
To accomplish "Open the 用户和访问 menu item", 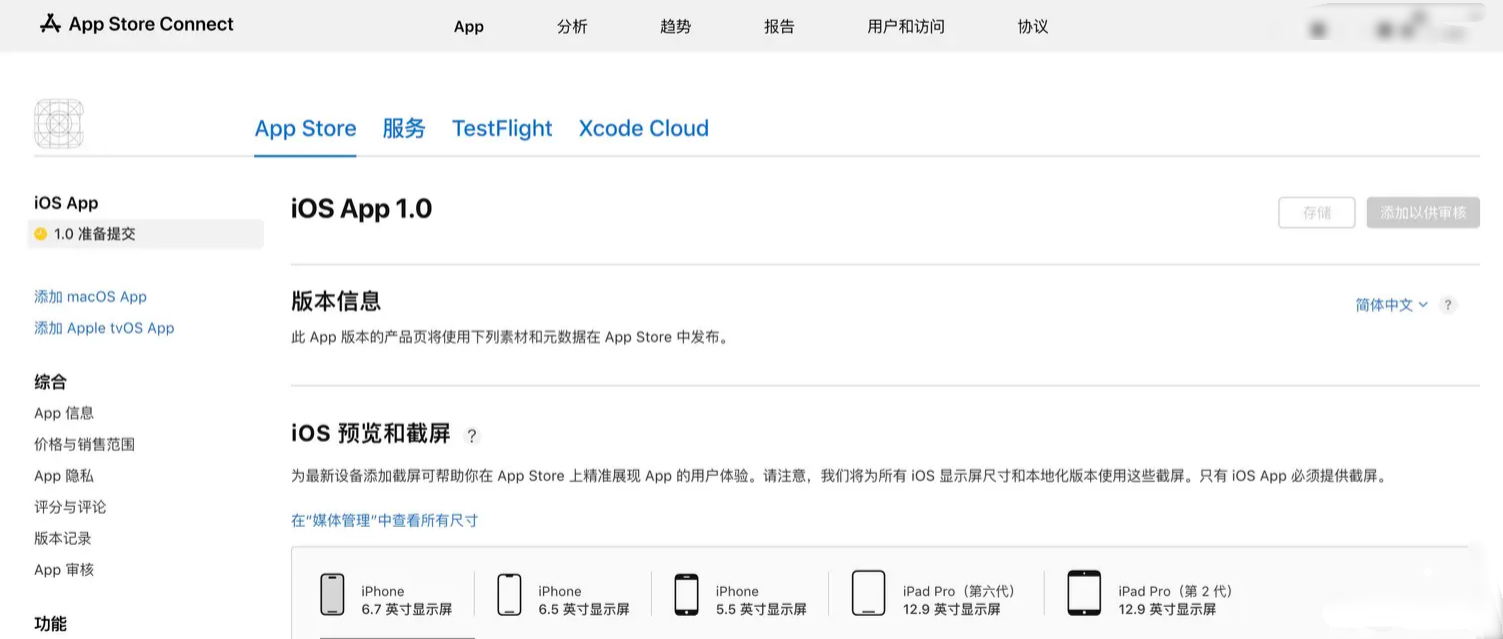I will point(905,27).
